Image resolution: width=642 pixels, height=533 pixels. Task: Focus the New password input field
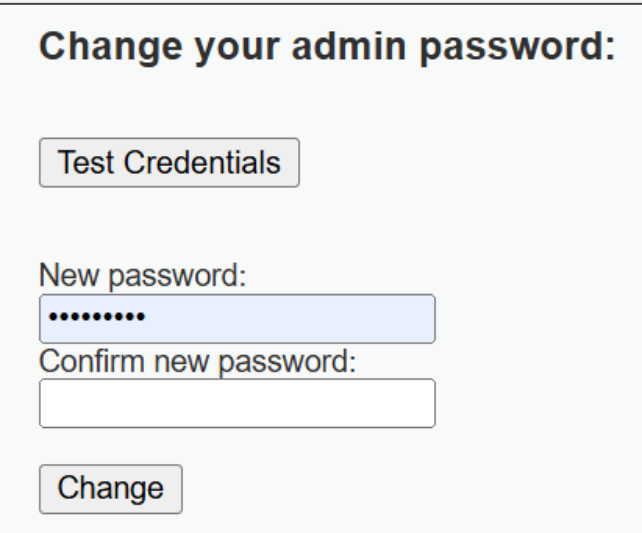pyautogui.click(x=237, y=319)
